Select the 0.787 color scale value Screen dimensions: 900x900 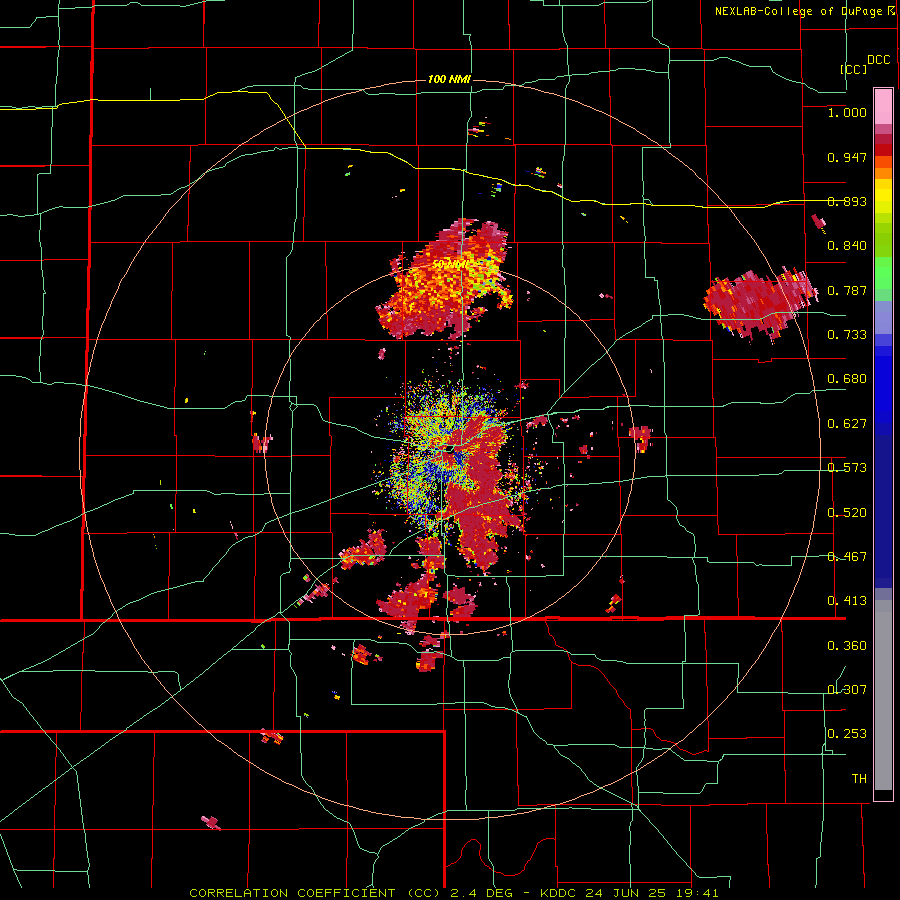point(847,290)
